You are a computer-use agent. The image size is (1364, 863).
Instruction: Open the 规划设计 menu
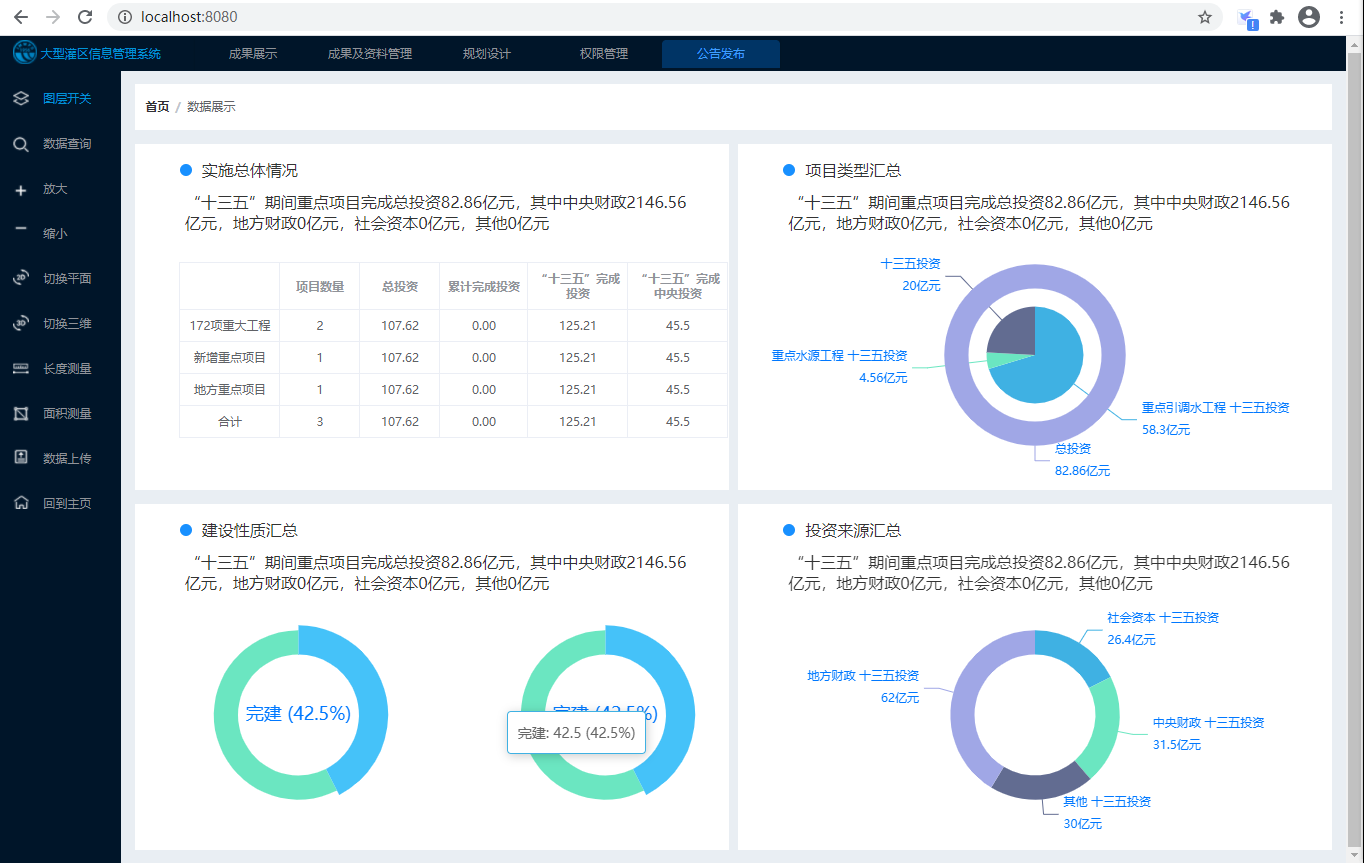pos(487,54)
